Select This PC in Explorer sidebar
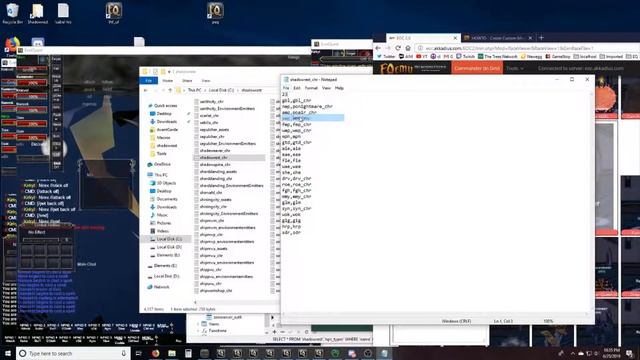 (x=161, y=175)
